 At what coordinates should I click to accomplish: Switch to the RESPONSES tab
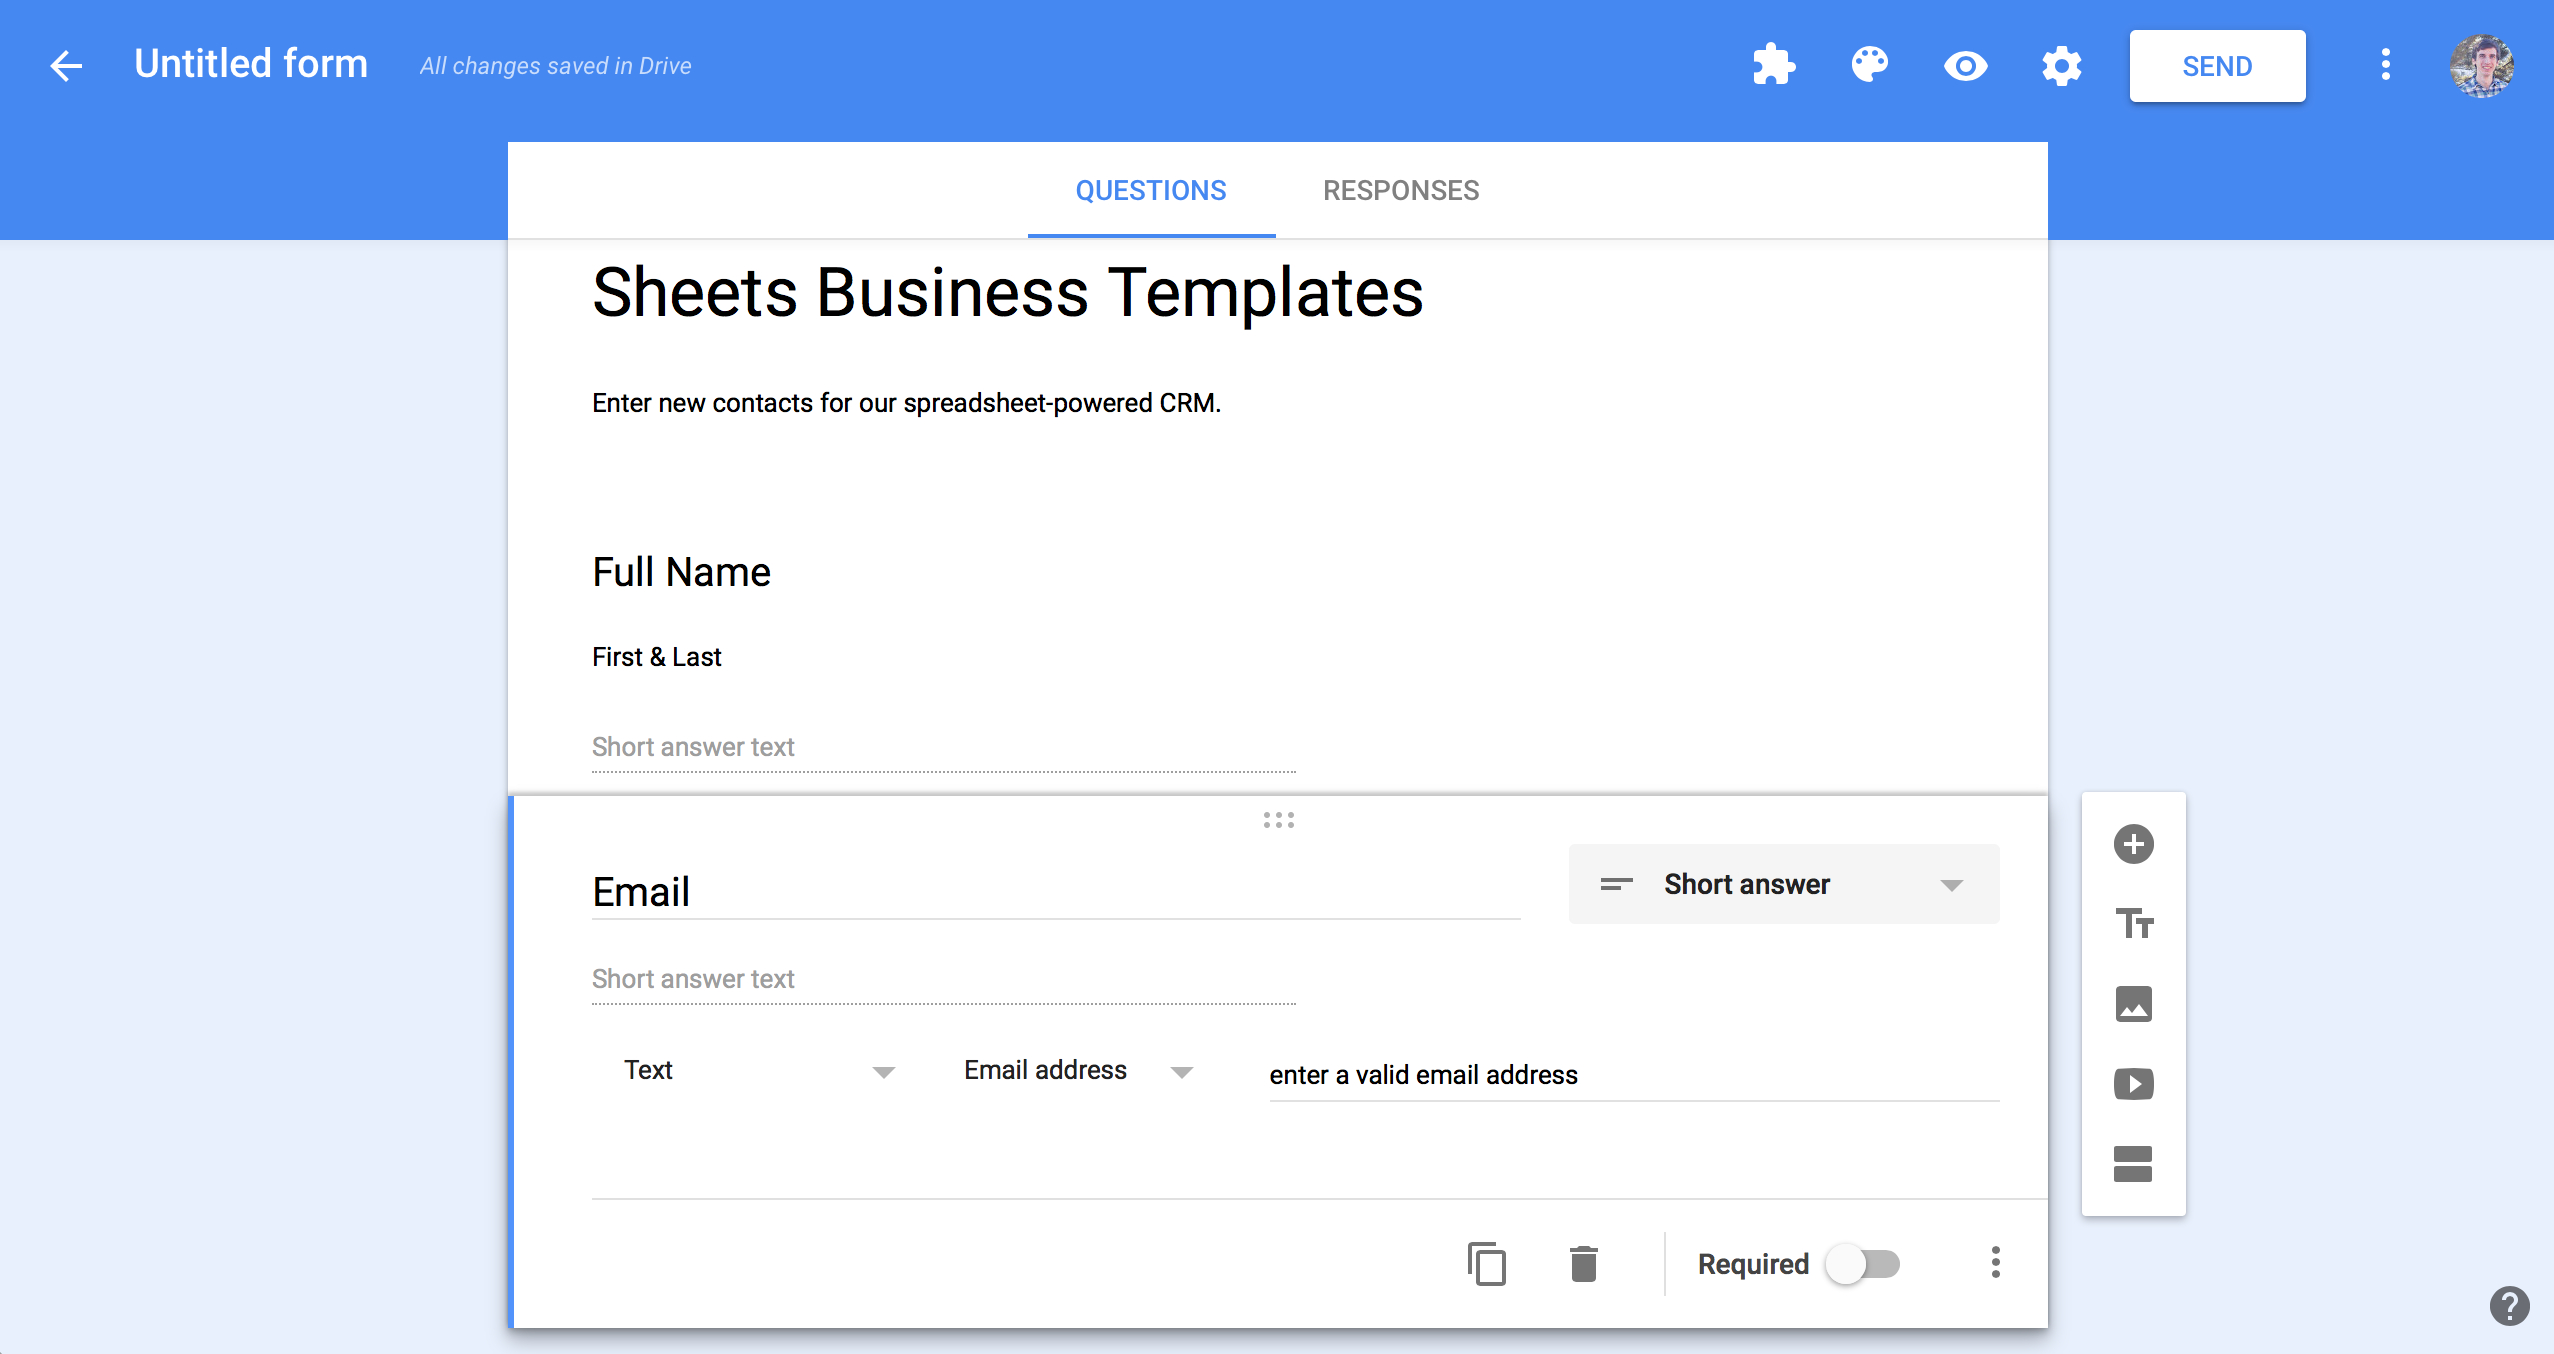pyautogui.click(x=1400, y=190)
